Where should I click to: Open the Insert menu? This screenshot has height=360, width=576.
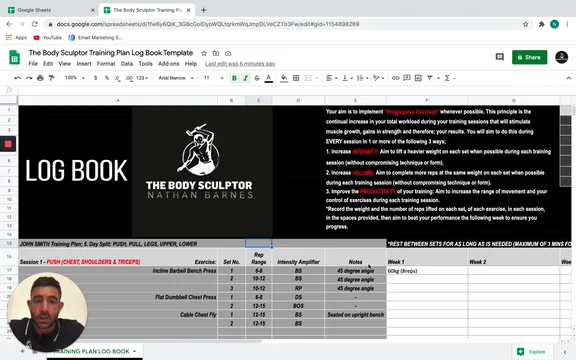84,64
